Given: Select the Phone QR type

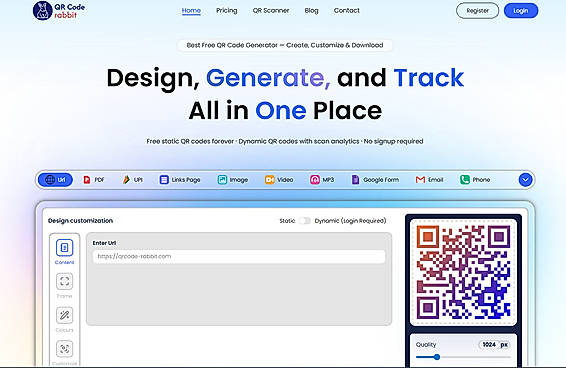Looking at the screenshot, I should [475, 179].
